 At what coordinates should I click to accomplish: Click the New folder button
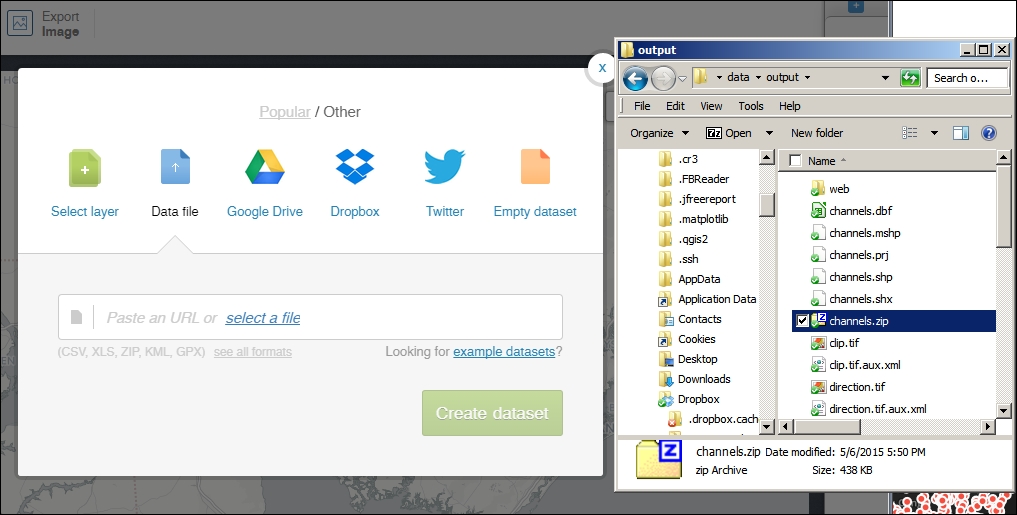817,133
